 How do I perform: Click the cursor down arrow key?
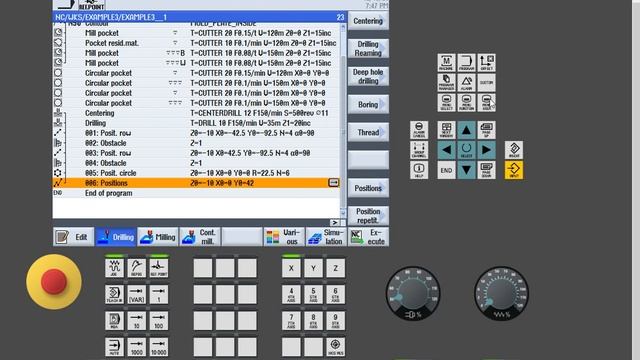coord(467,170)
